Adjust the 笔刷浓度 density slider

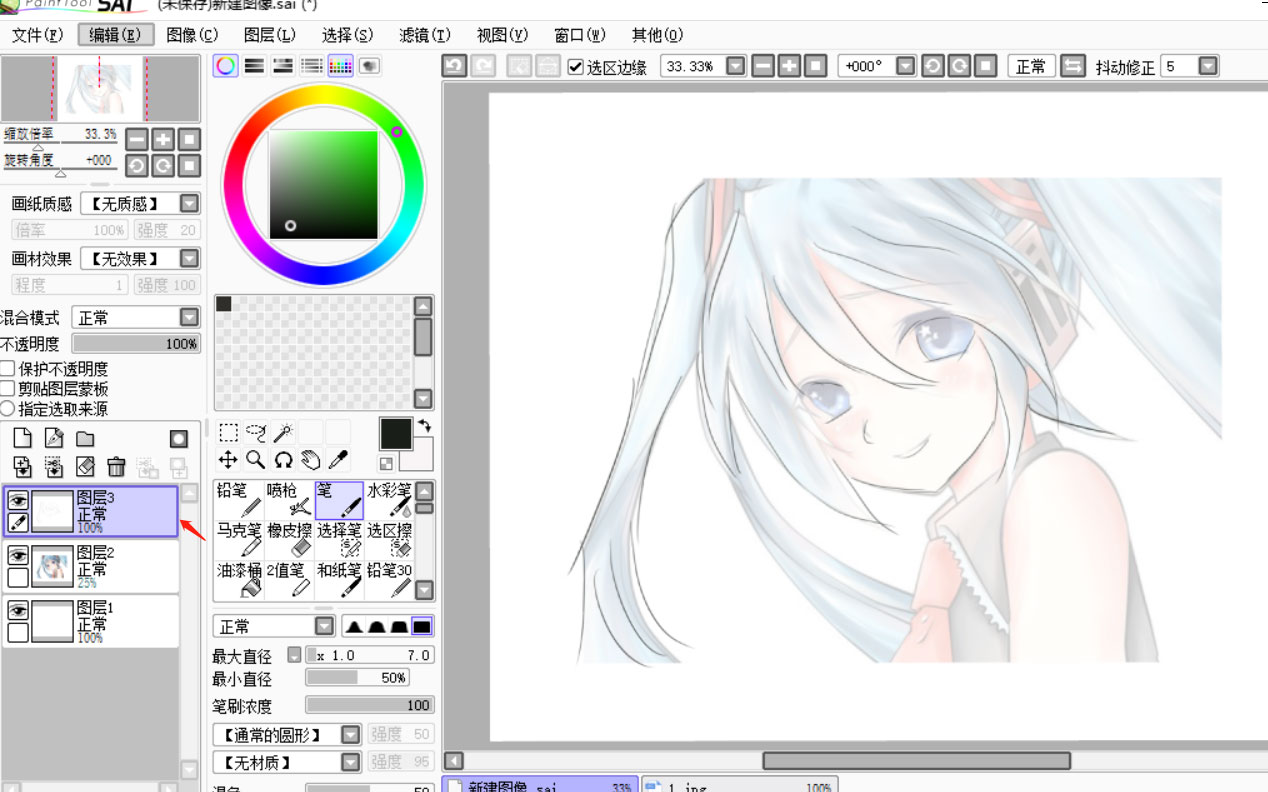tap(369, 705)
